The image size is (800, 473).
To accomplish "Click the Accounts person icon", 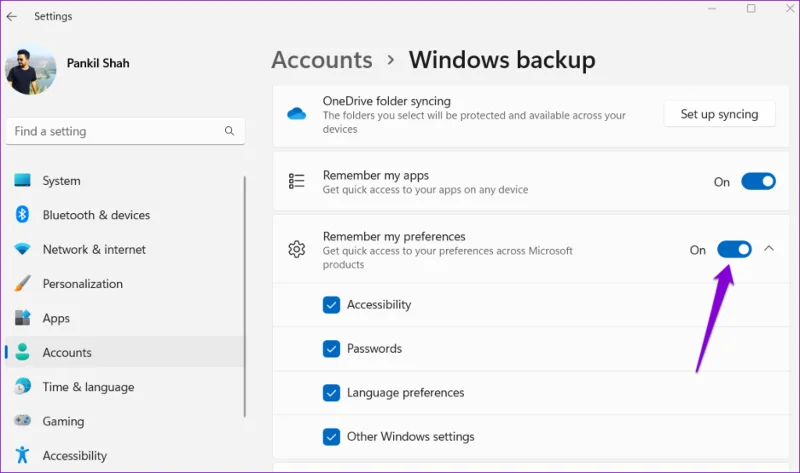I will 22,352.
